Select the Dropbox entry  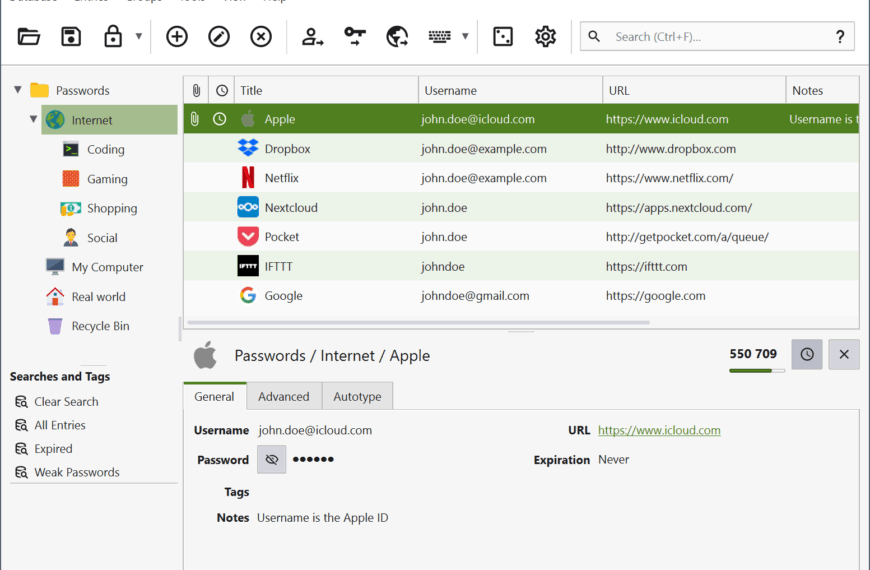pyautogui.click(x=521, y=148)
